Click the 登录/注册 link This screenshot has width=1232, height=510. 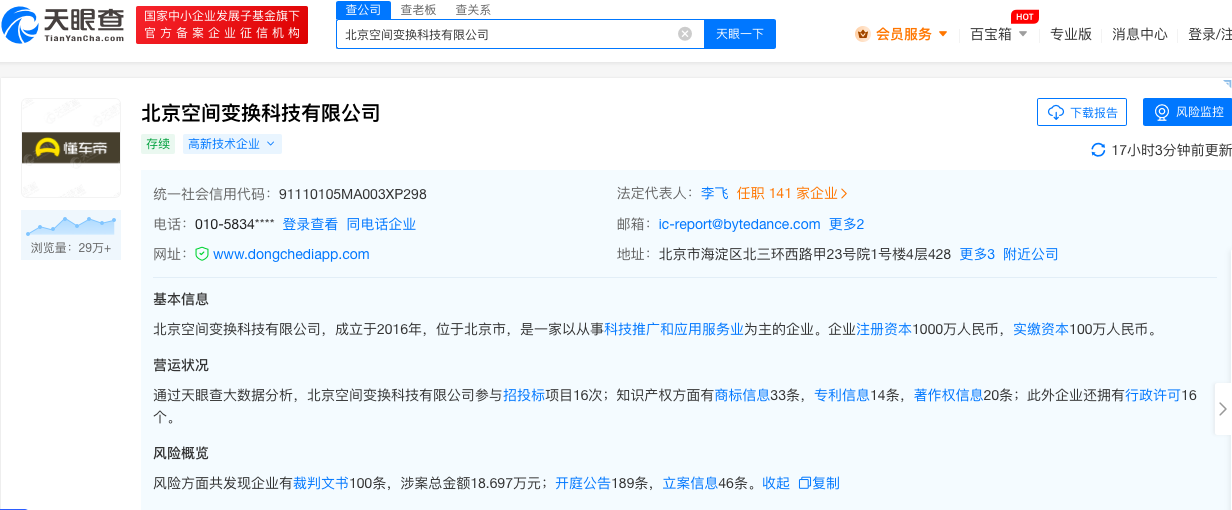point(1209,34)
